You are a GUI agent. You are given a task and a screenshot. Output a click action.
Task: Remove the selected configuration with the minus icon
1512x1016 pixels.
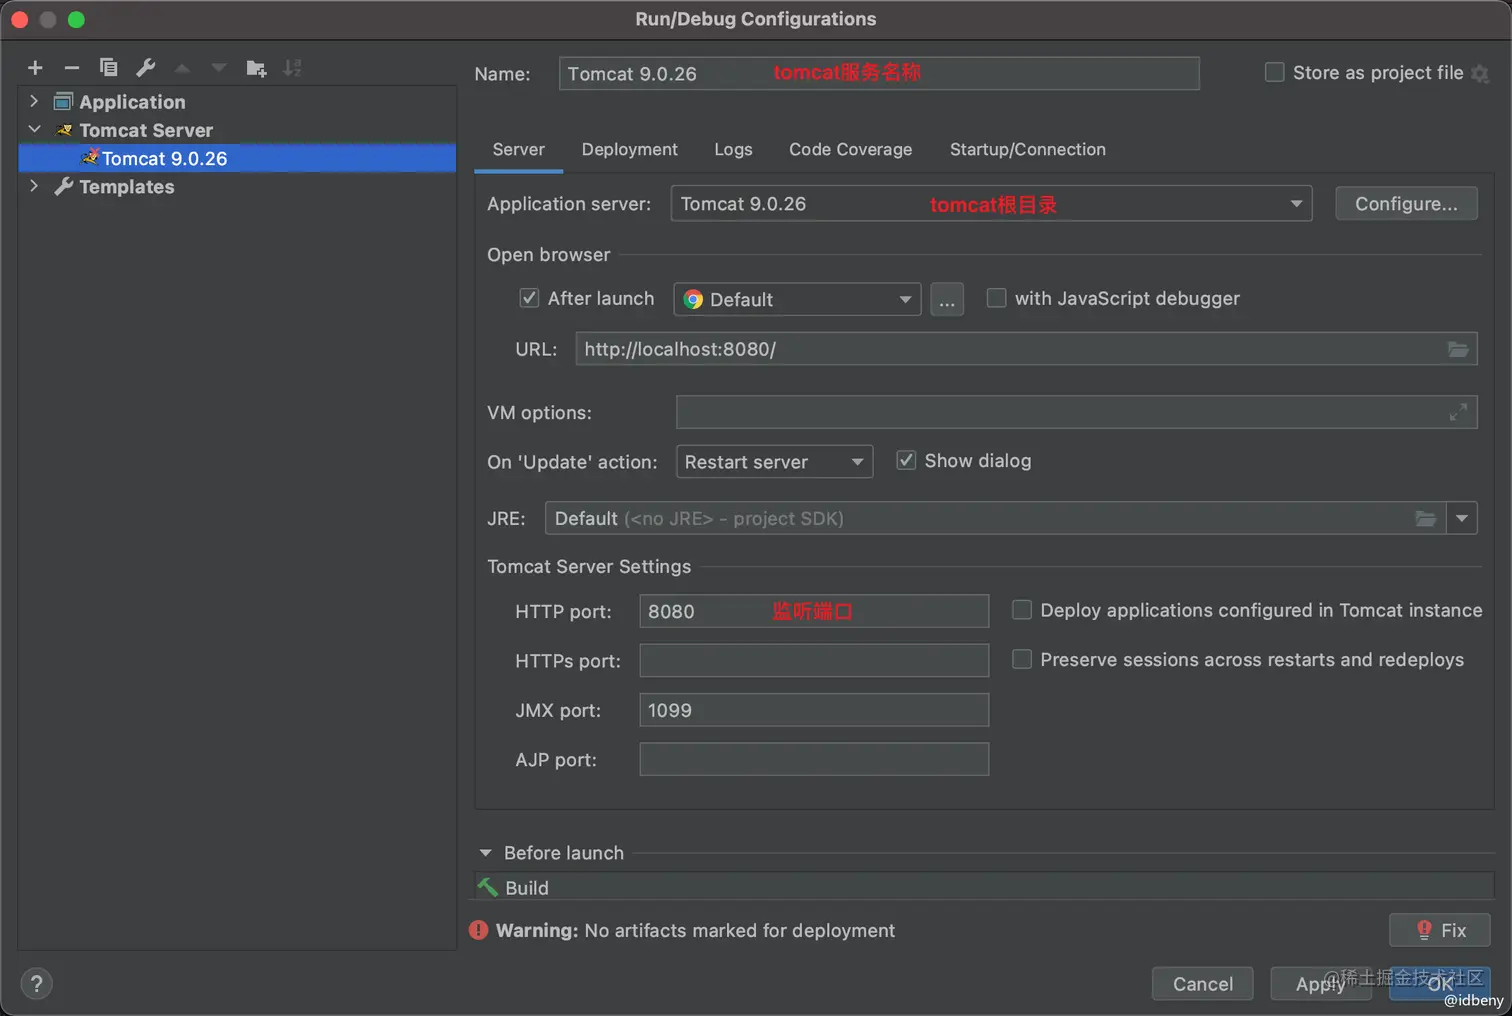coord(72,68)
